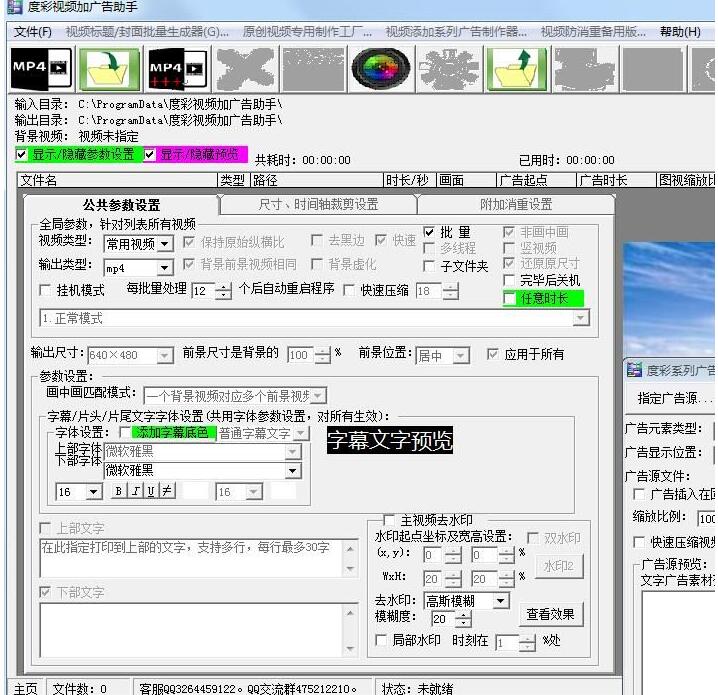Click the greyed-out gear-shaped toolbar icon

[449, 68]
